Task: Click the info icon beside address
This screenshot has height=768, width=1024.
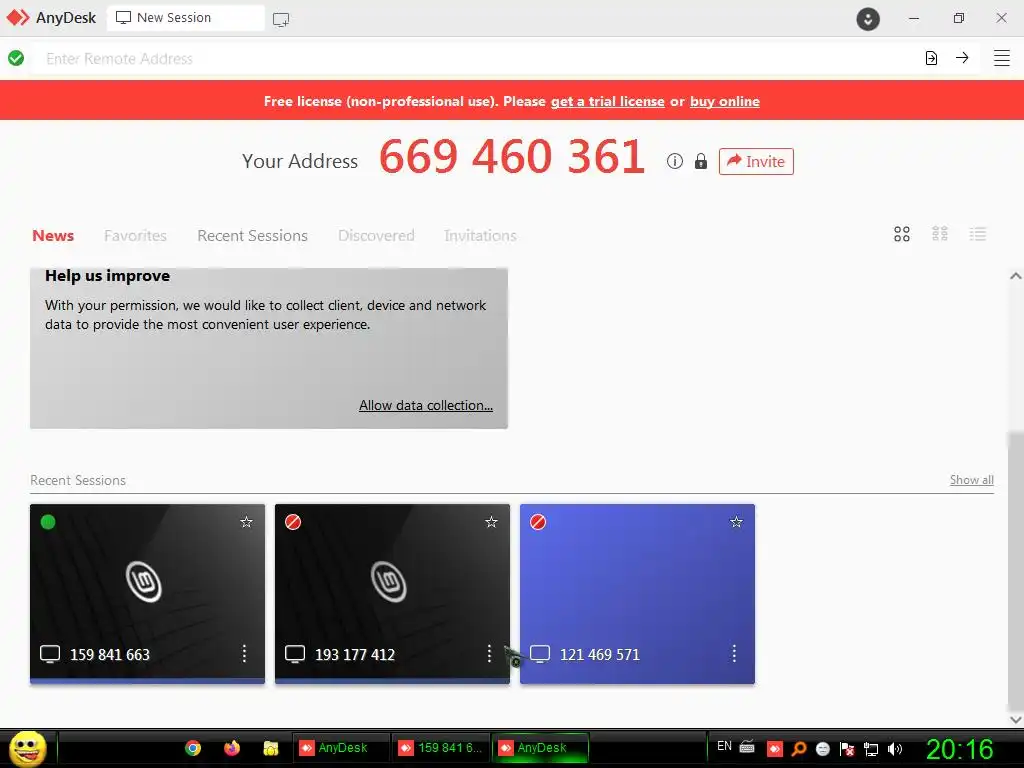Action: [x=675, y=161]
